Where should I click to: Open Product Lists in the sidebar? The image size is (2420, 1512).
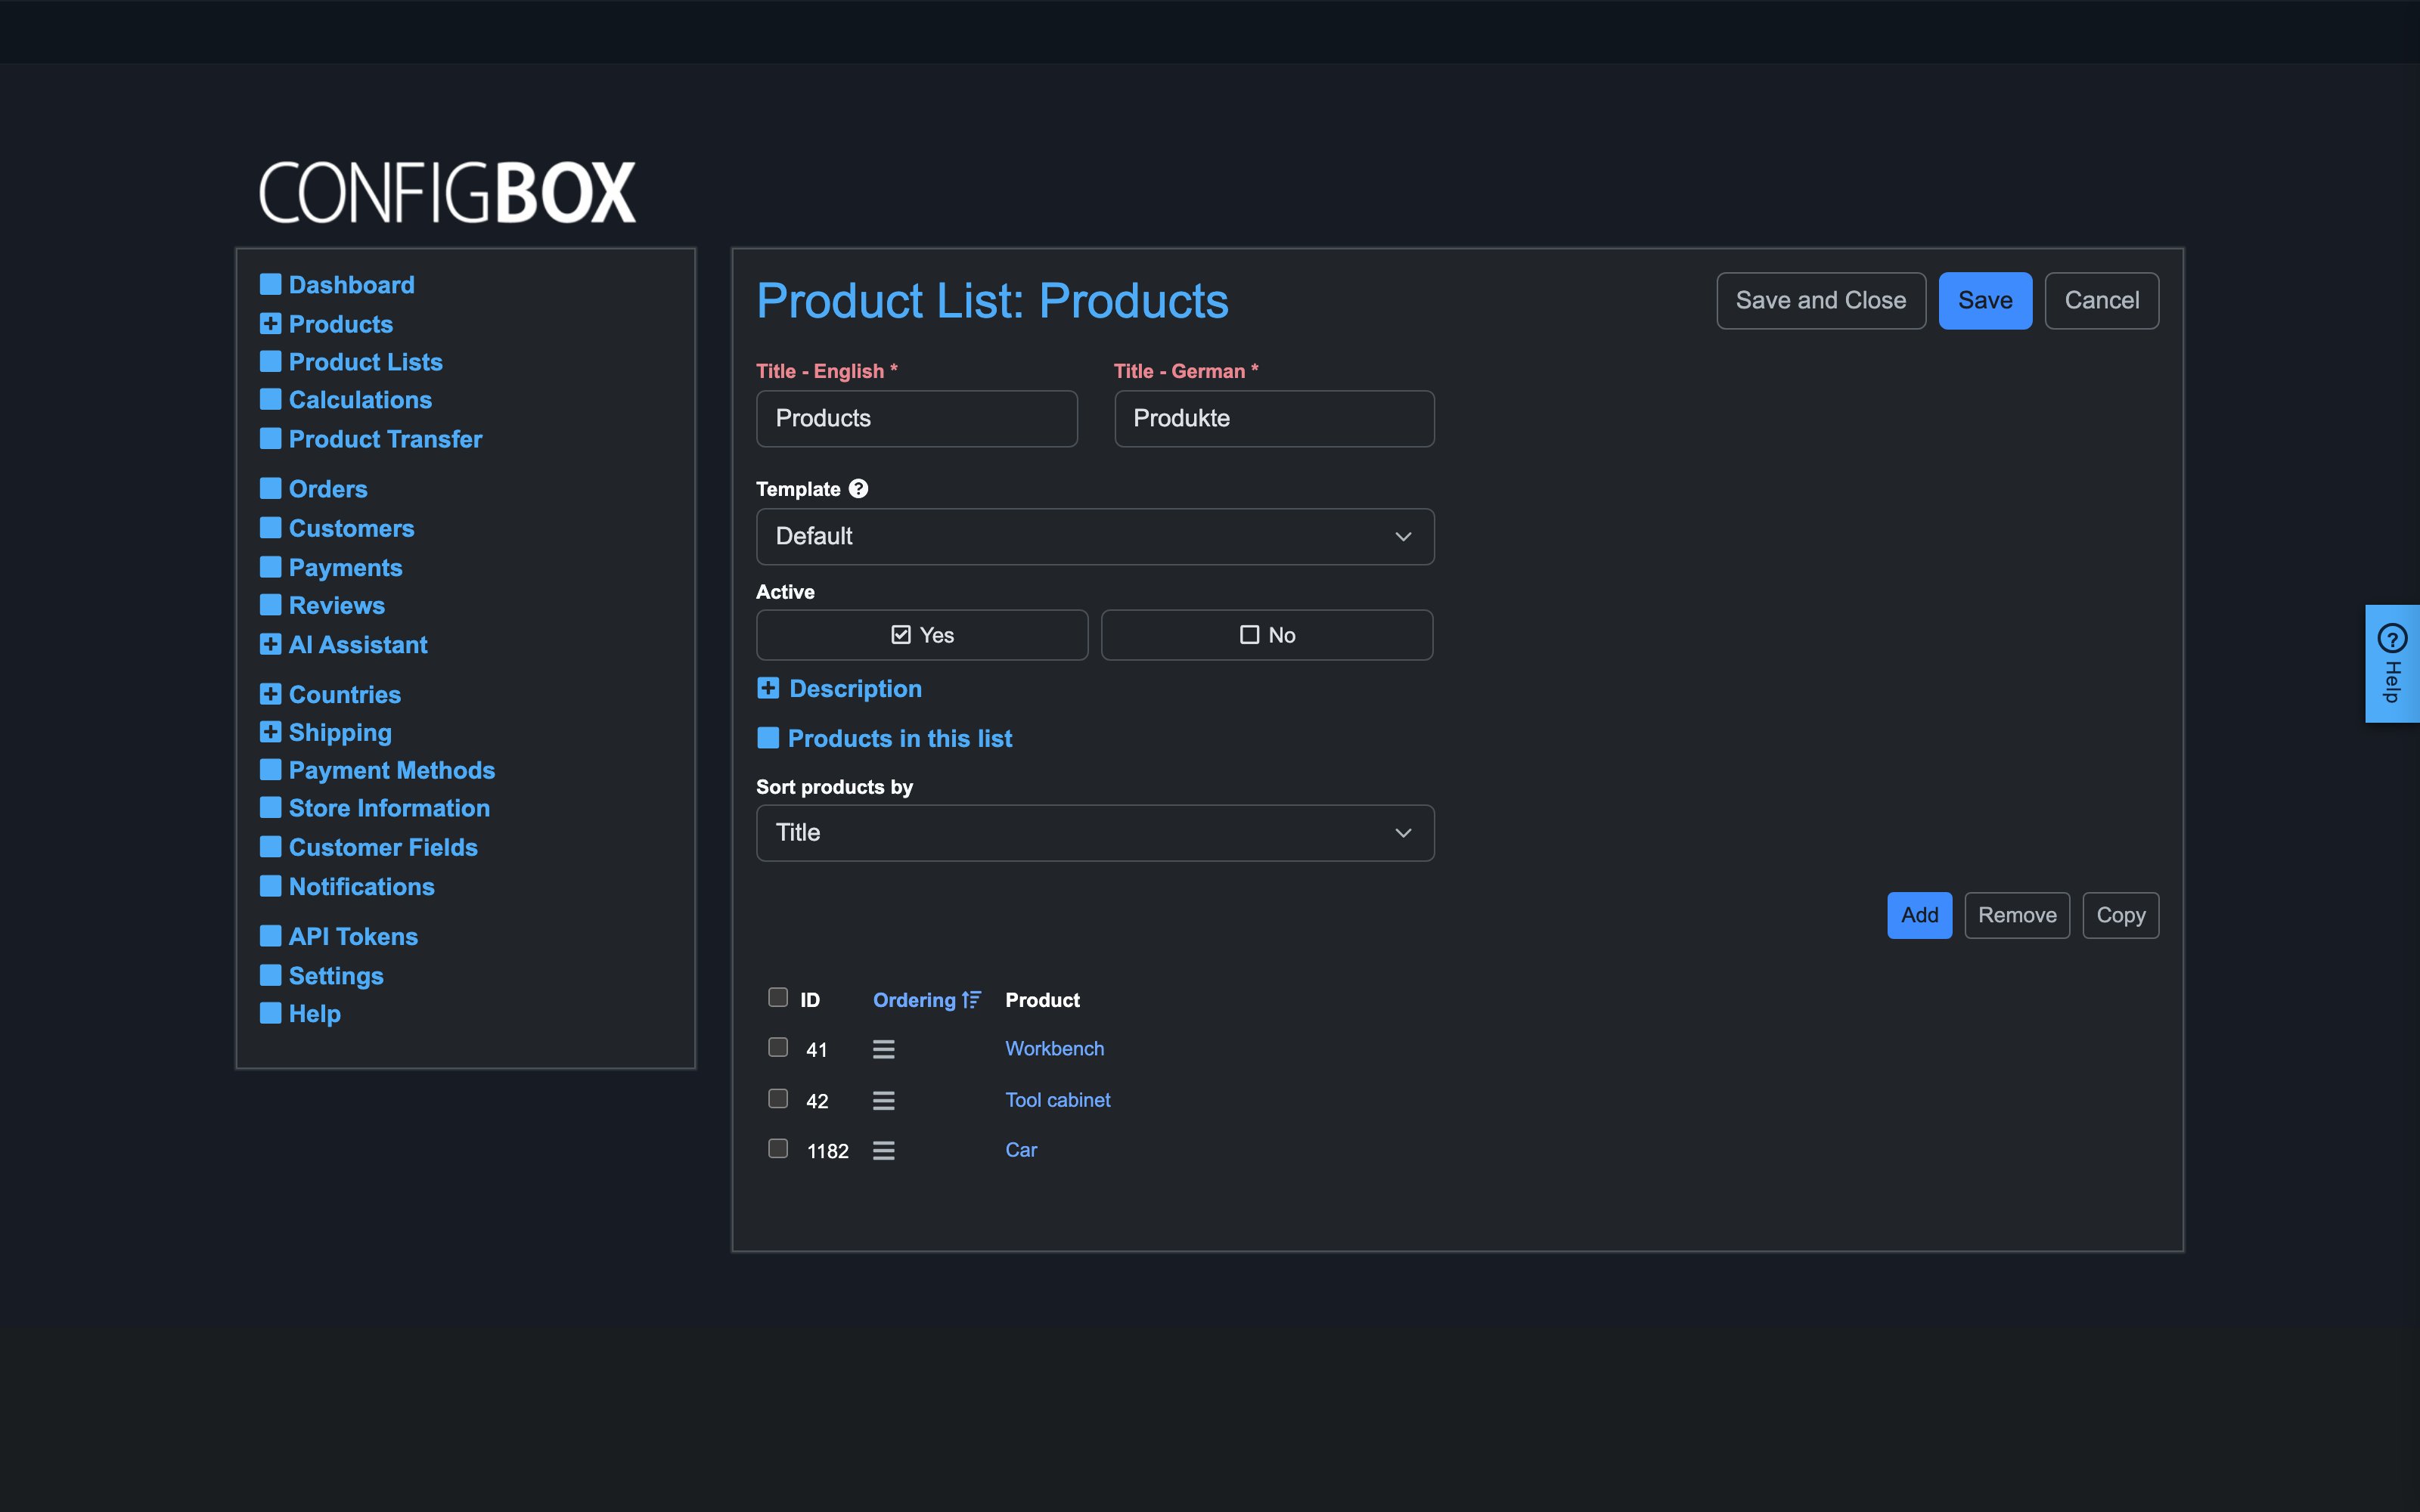click(x=365, y=362)
